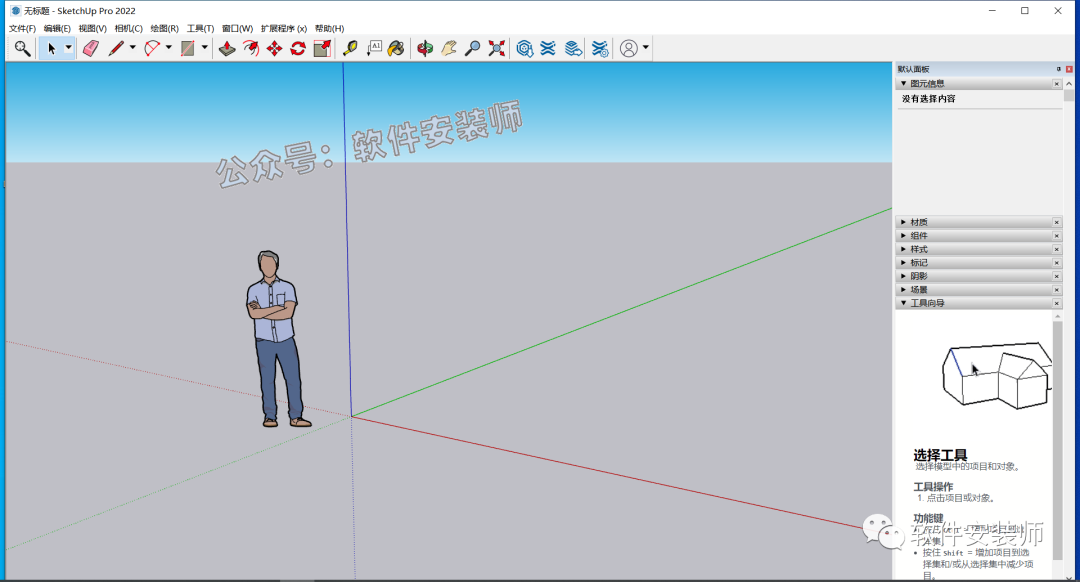1080x582 pixels.
Task: Expand the 材质 panel
Action: tap(904, 222)
